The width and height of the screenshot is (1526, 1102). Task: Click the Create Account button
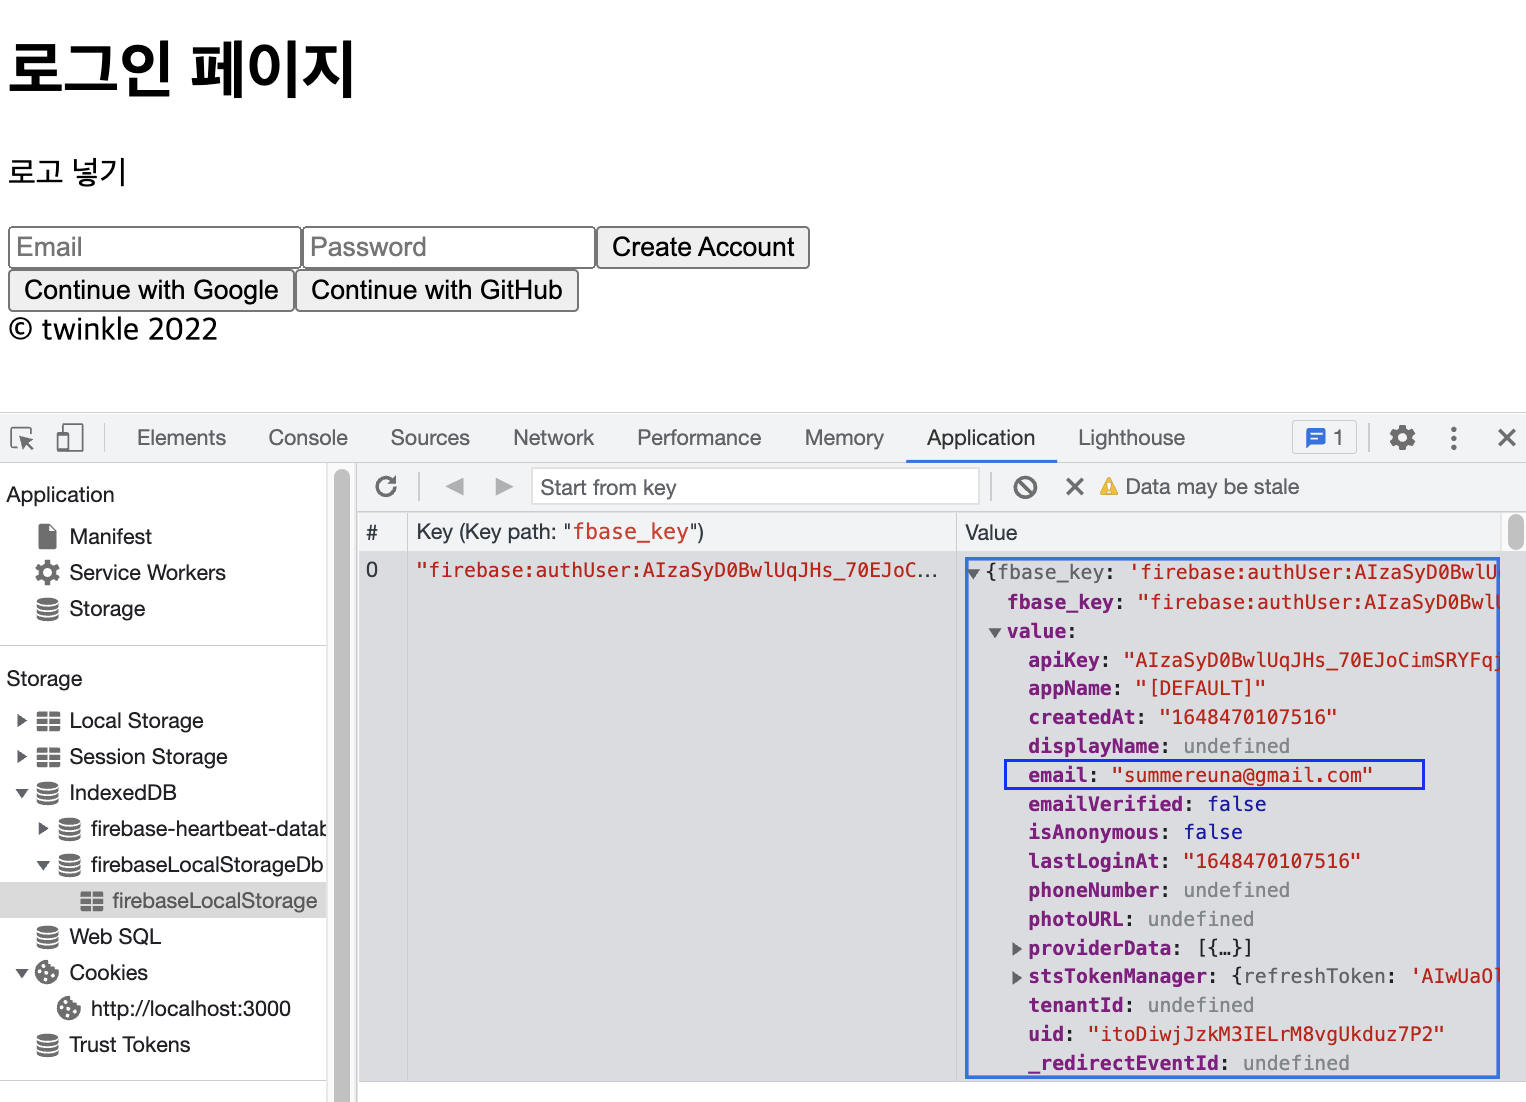pyautogui.click(x=703, y=247)
